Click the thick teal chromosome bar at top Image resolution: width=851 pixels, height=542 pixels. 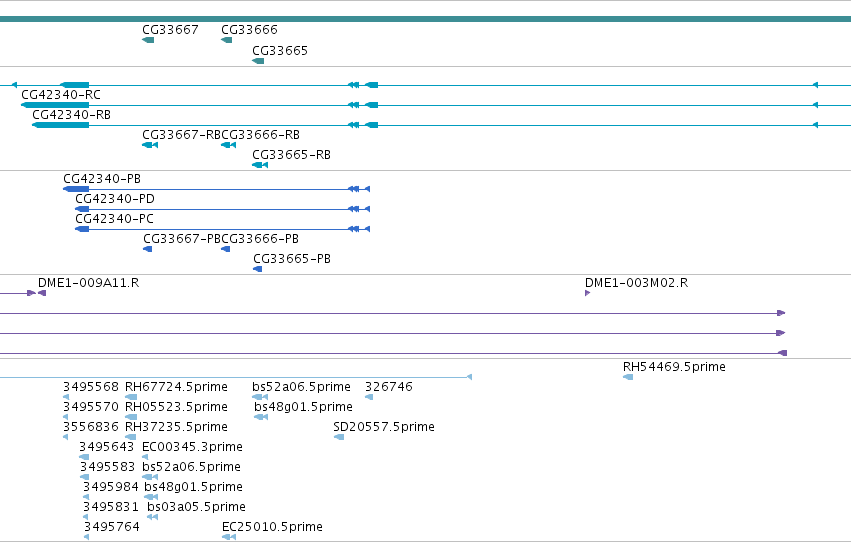pos(426,19)
